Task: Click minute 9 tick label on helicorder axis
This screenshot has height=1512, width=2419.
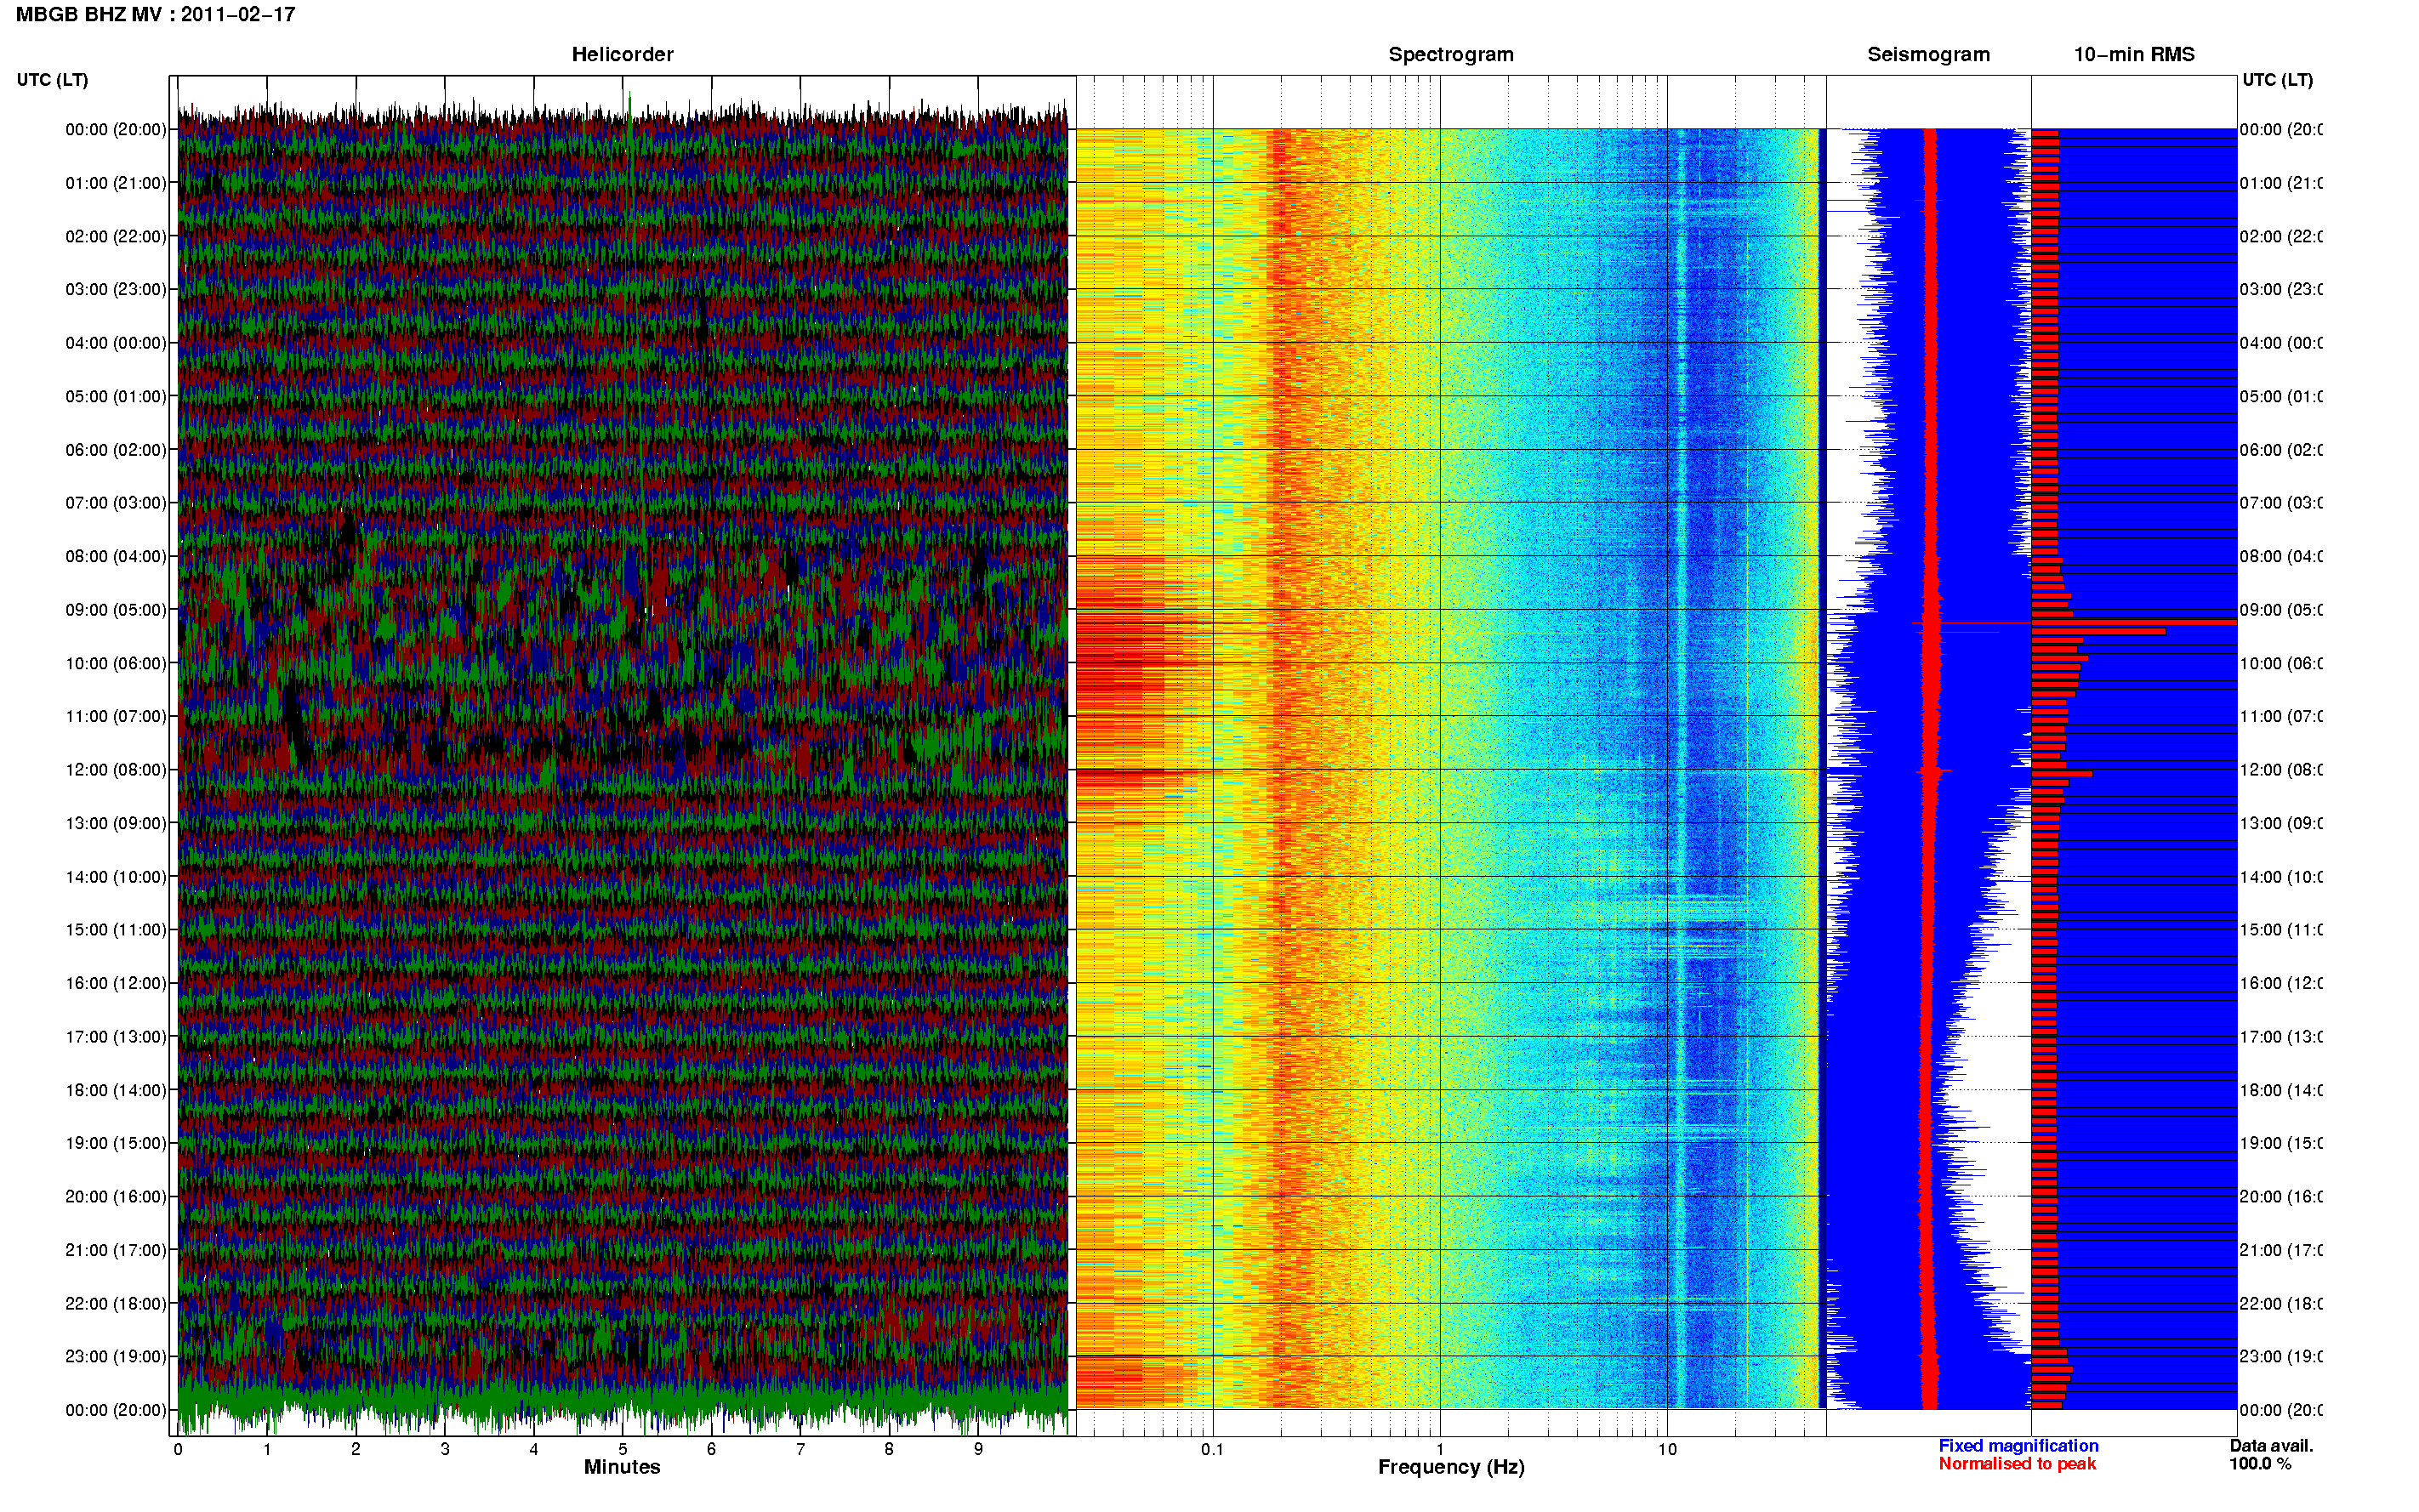Action: pos(978,1449)
